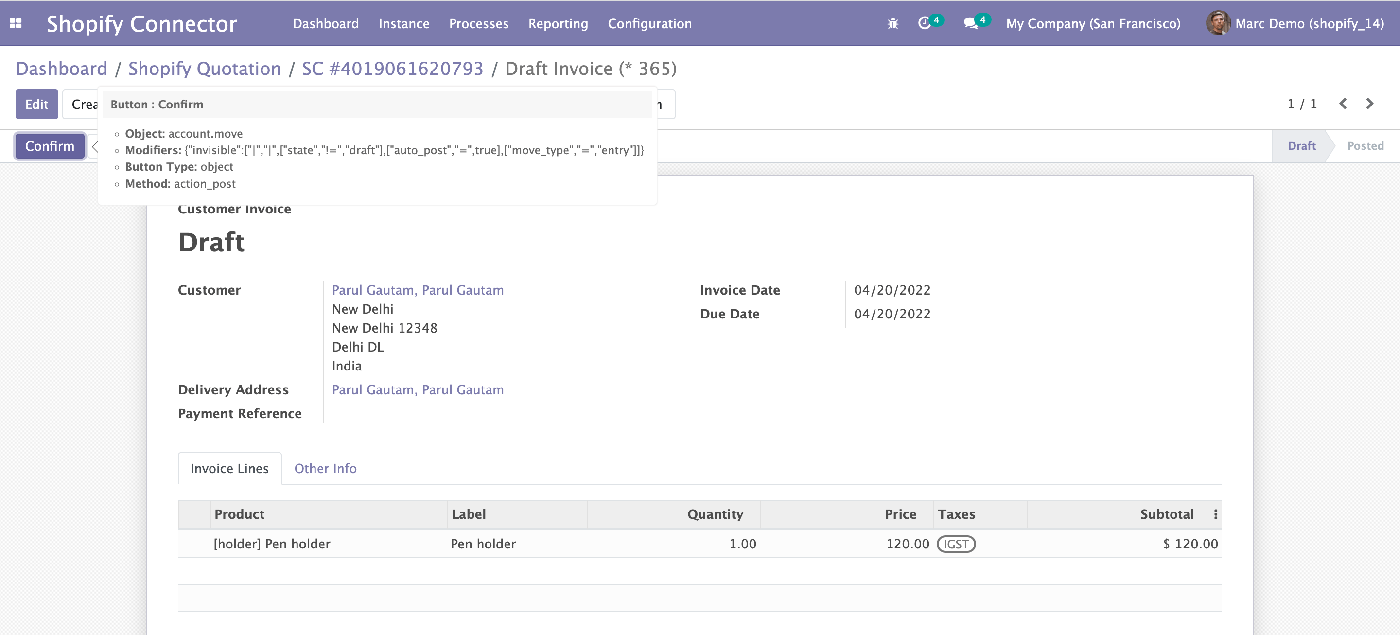Image resolution: width=1400 pixels, height=635 pixels.
Task: Click tooltip method text action_post
Action: pos(205,184)
